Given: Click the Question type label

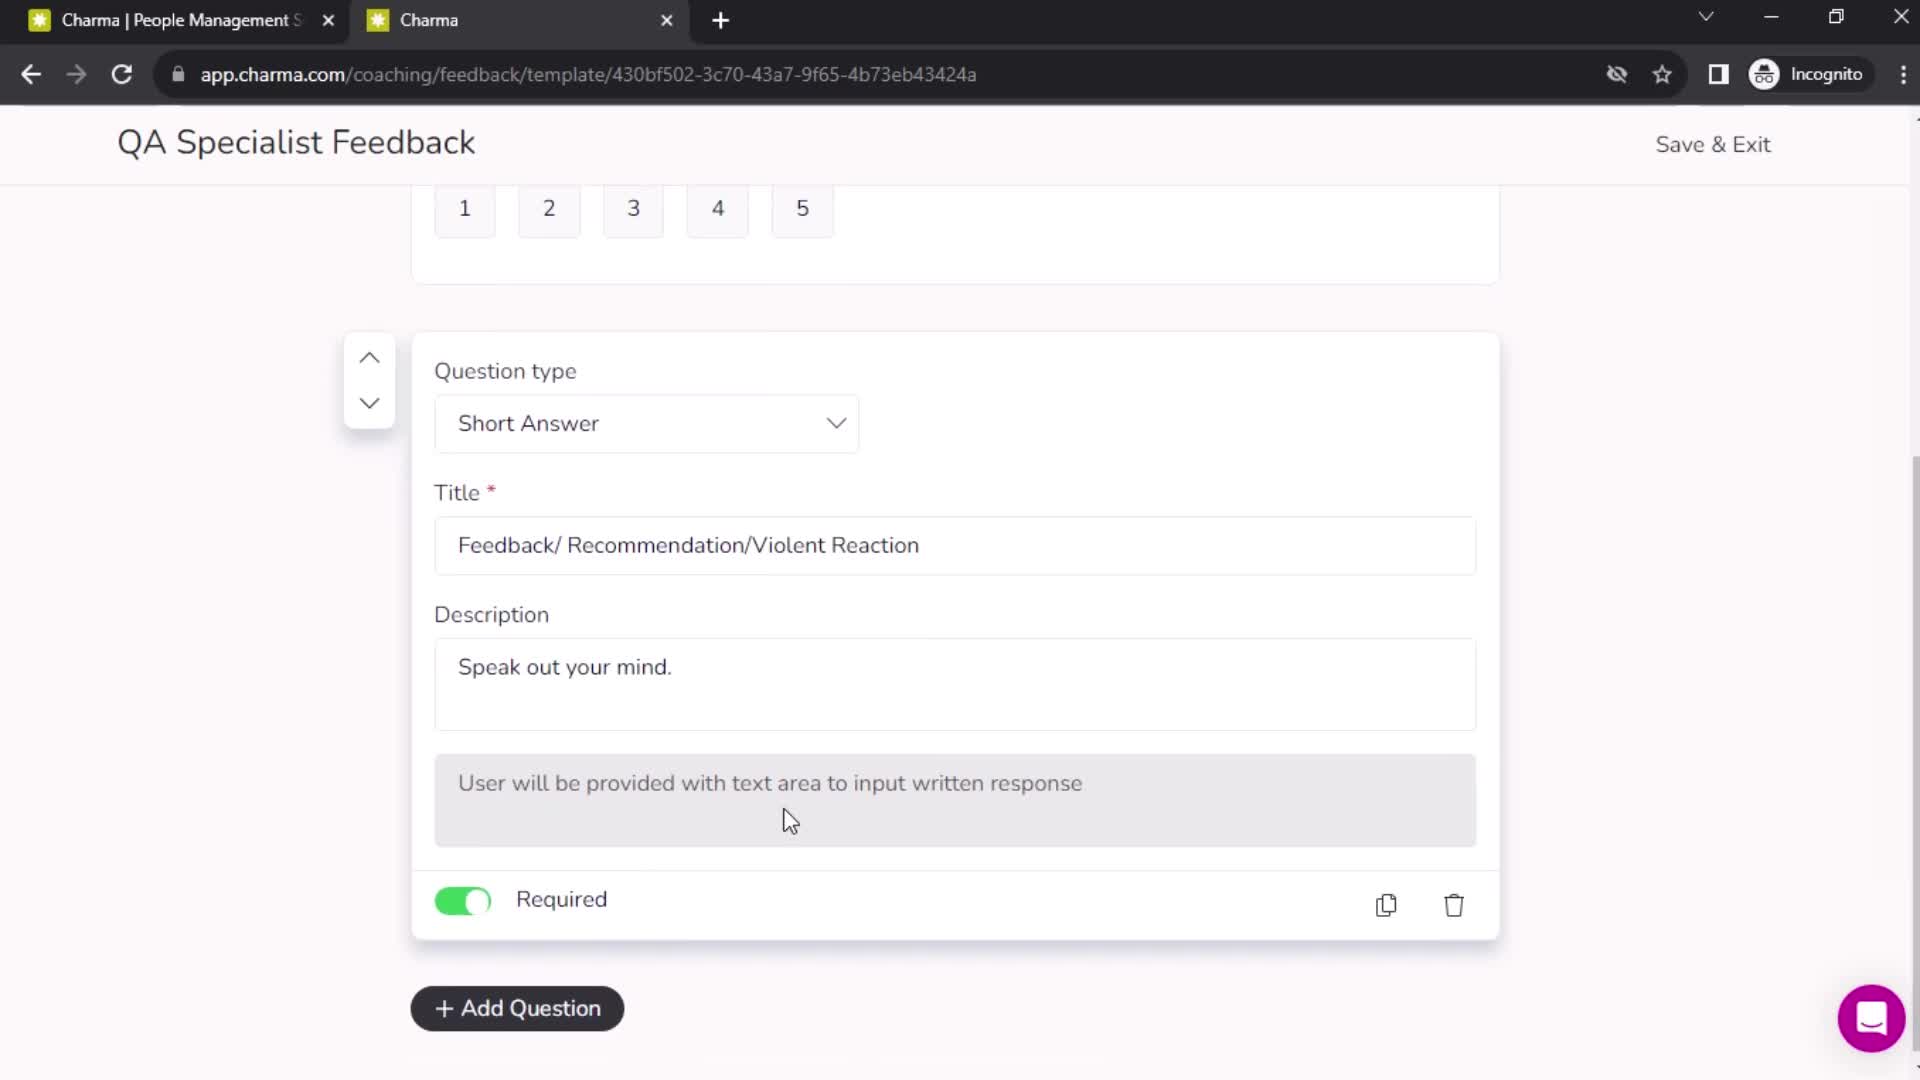Looking at the screenshot, I should coord(505,371).
